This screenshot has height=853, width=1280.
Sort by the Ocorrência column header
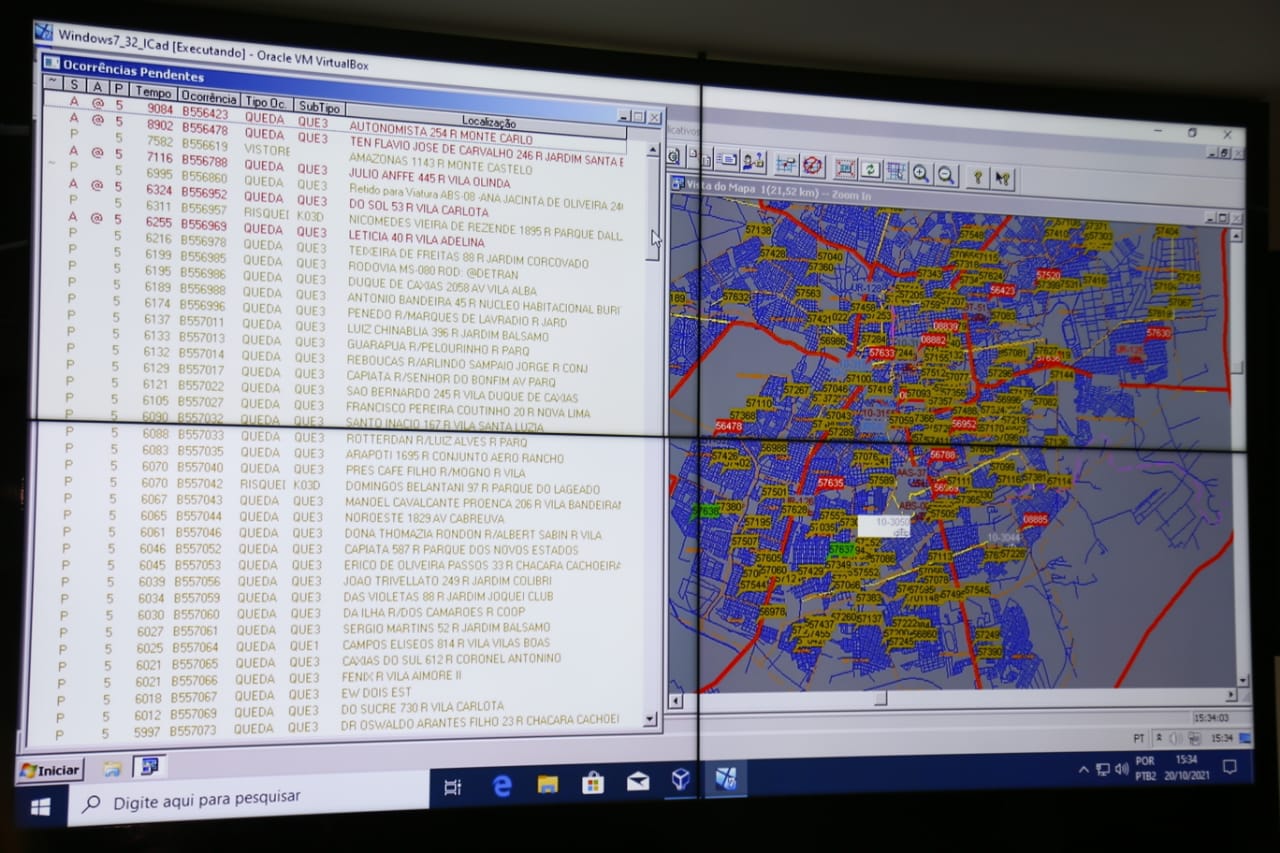point(208,98)
